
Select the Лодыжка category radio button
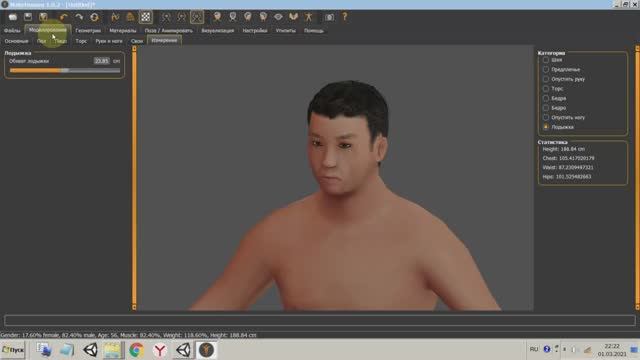(546, 127)
